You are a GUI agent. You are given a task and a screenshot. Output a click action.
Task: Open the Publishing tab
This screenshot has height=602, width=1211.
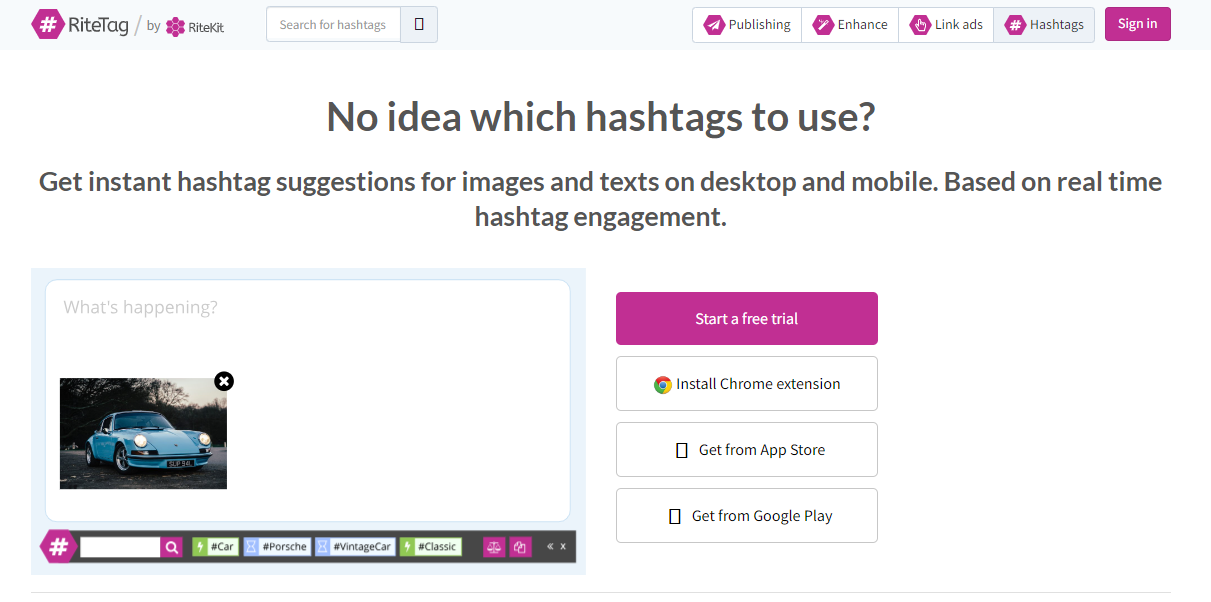tap(747, 25)
